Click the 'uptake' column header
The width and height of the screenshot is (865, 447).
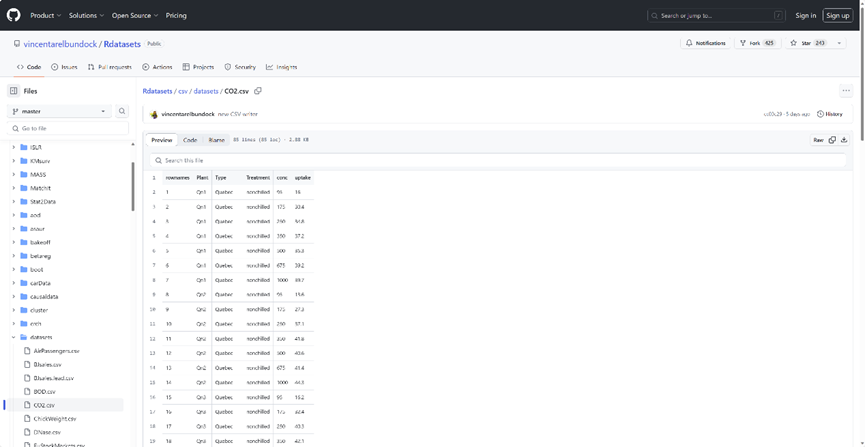click(x=302, y=178)
